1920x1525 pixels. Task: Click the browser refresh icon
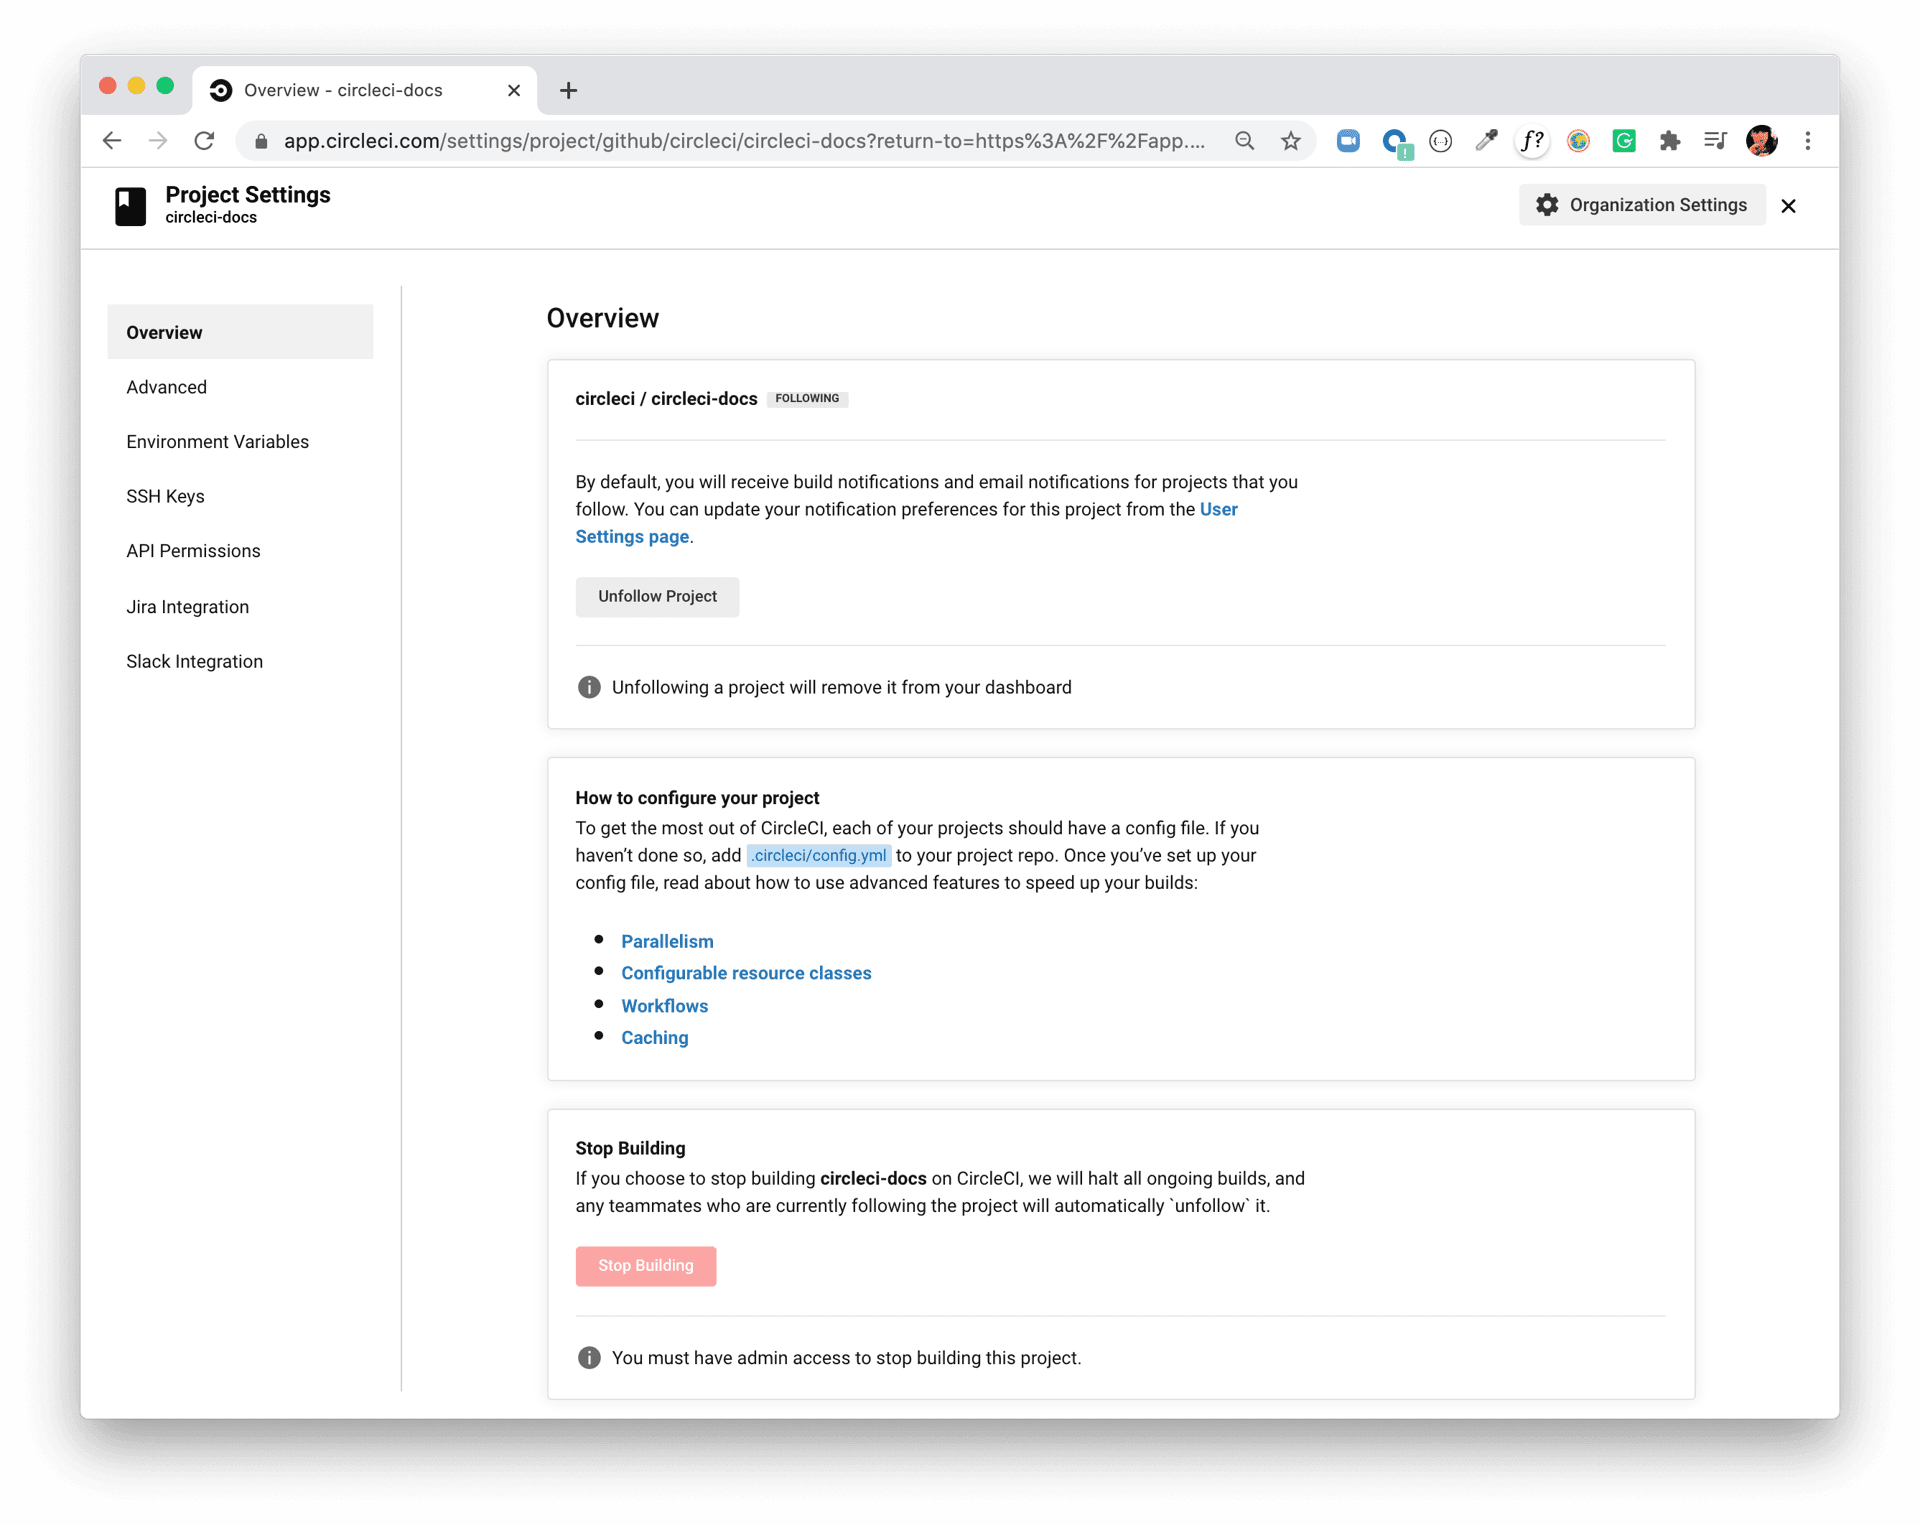coord(206,140)
